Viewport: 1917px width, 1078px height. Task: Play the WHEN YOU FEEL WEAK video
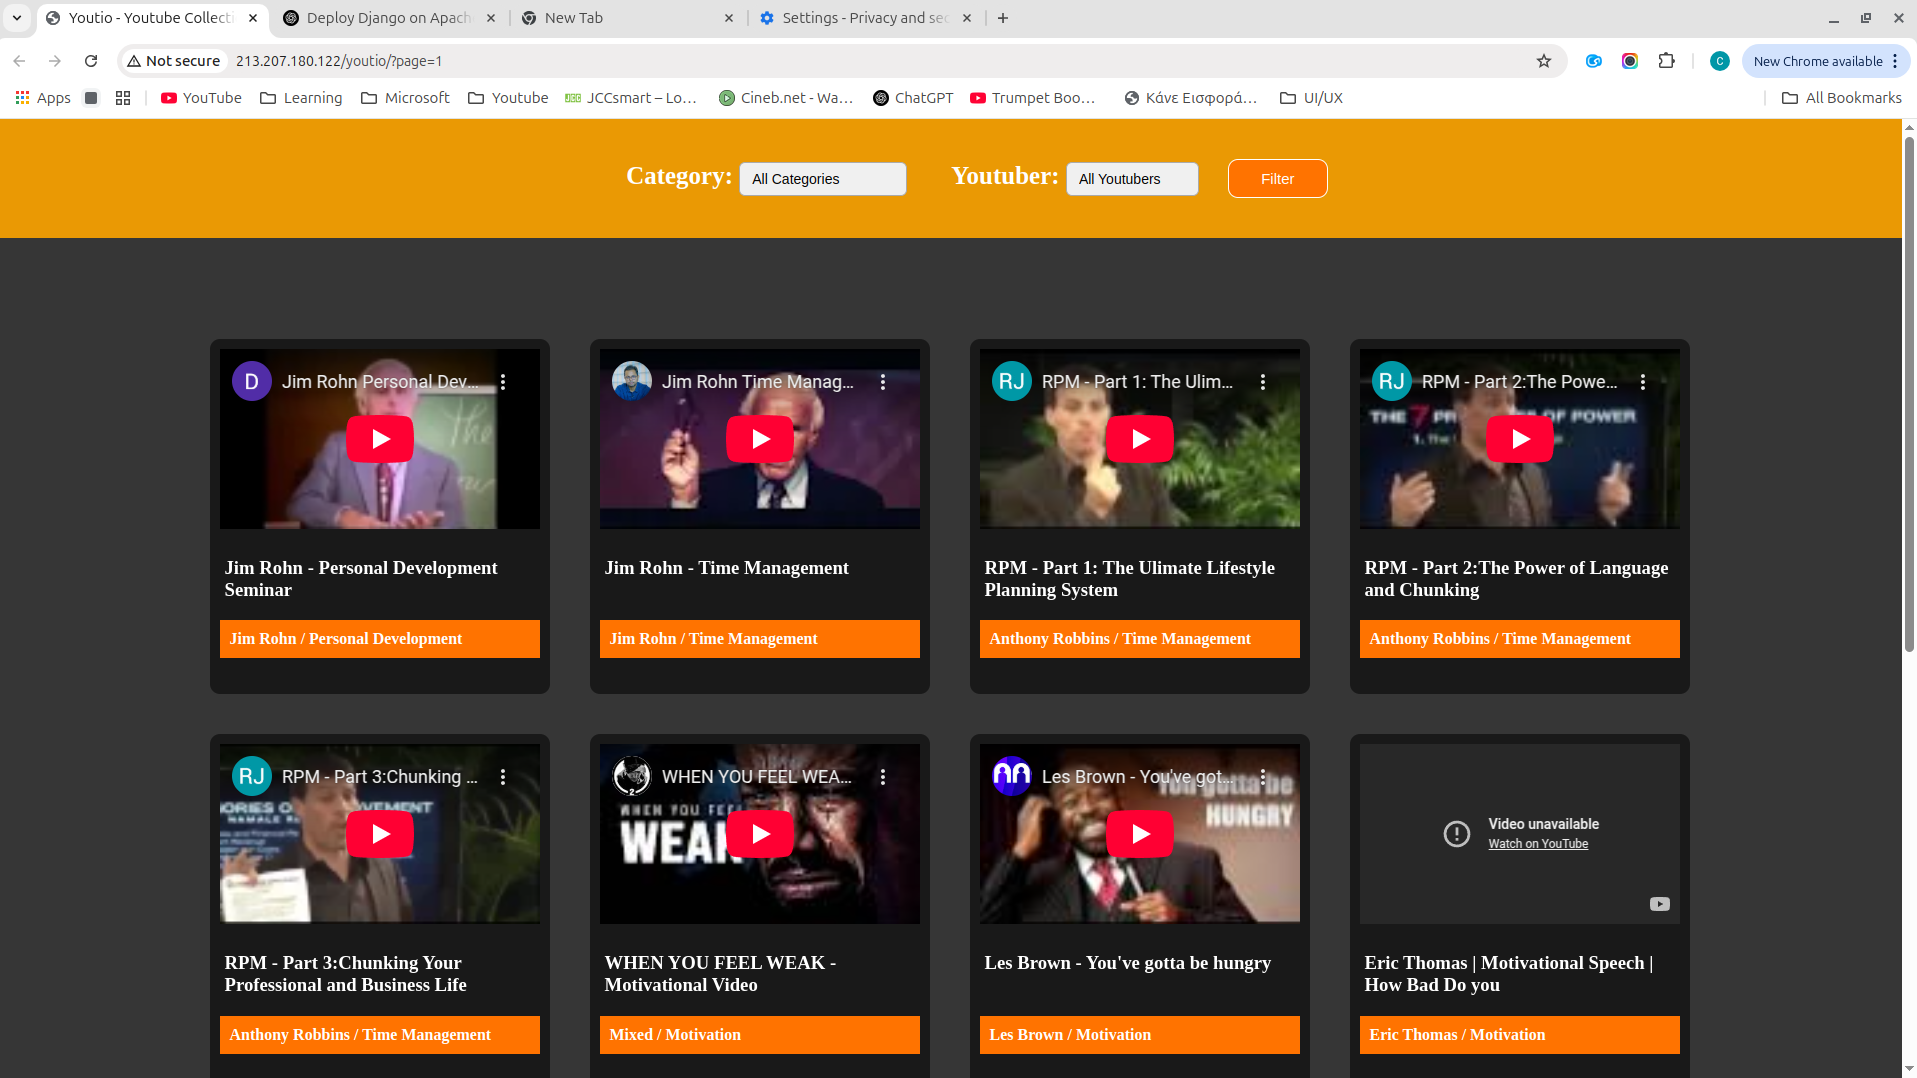click(760, 834)
